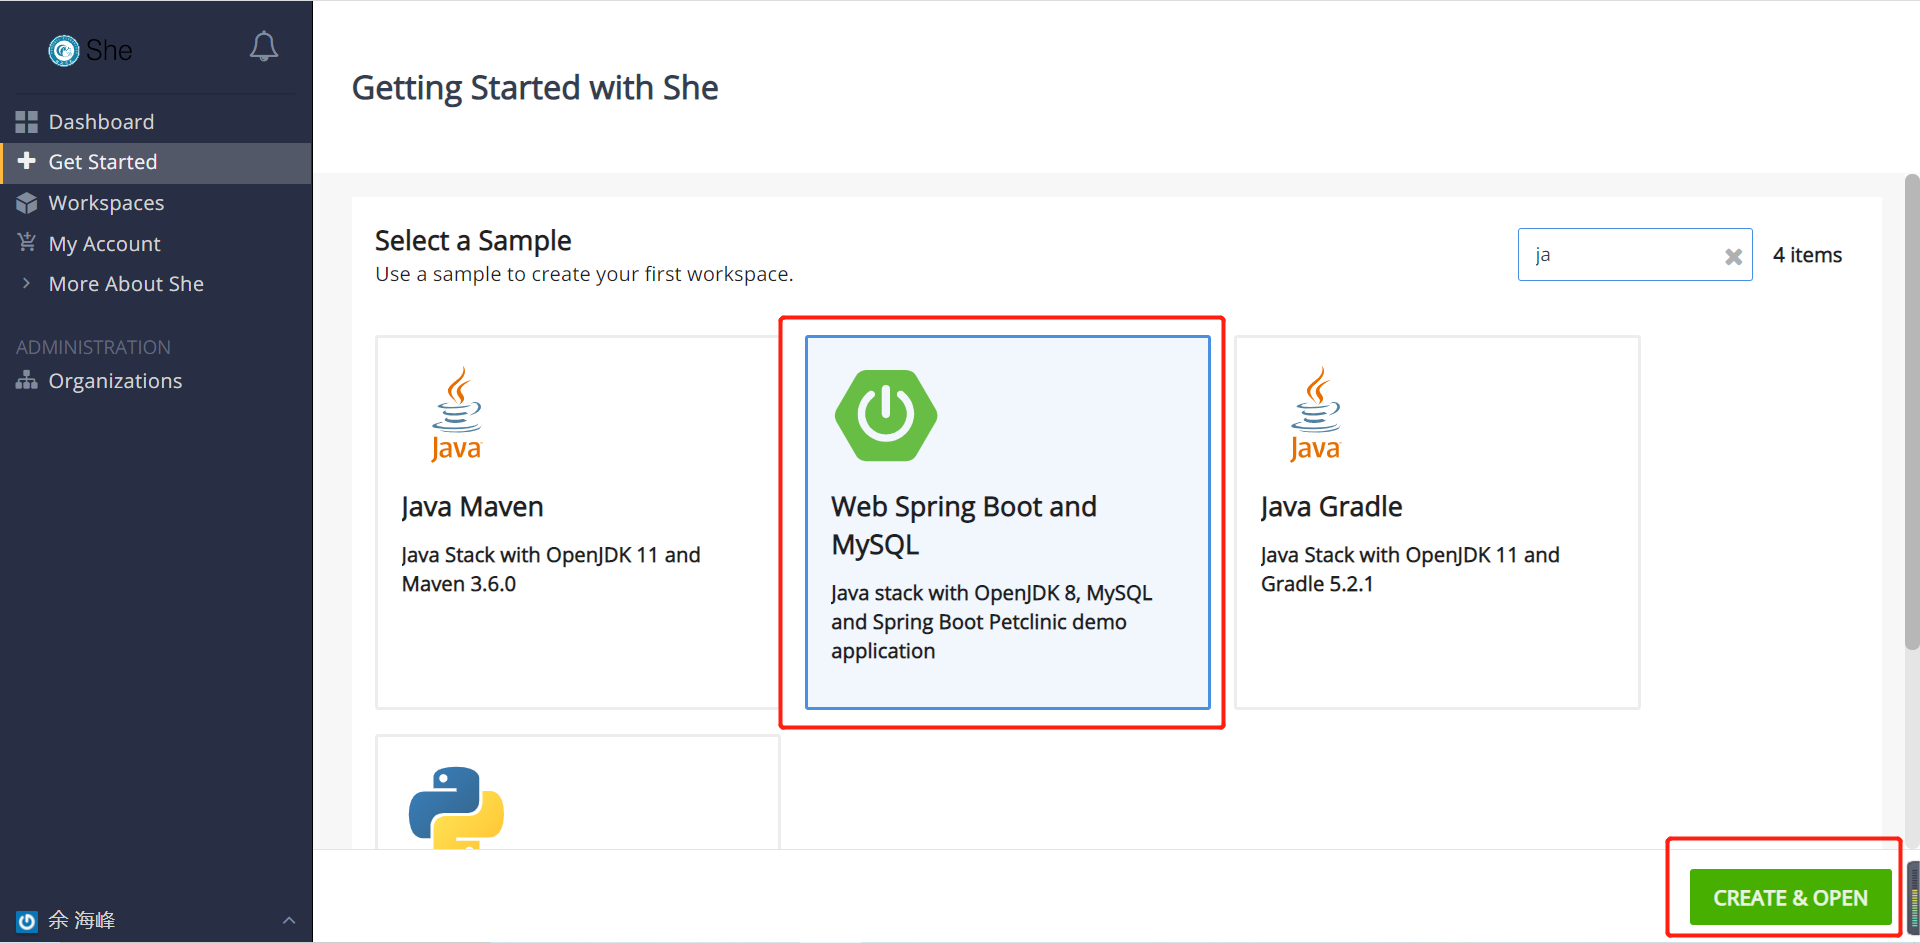The width and height of the screenshot is (1920, 943).
Task: Click the Create & Open button
Action: tap(1790, 897)
